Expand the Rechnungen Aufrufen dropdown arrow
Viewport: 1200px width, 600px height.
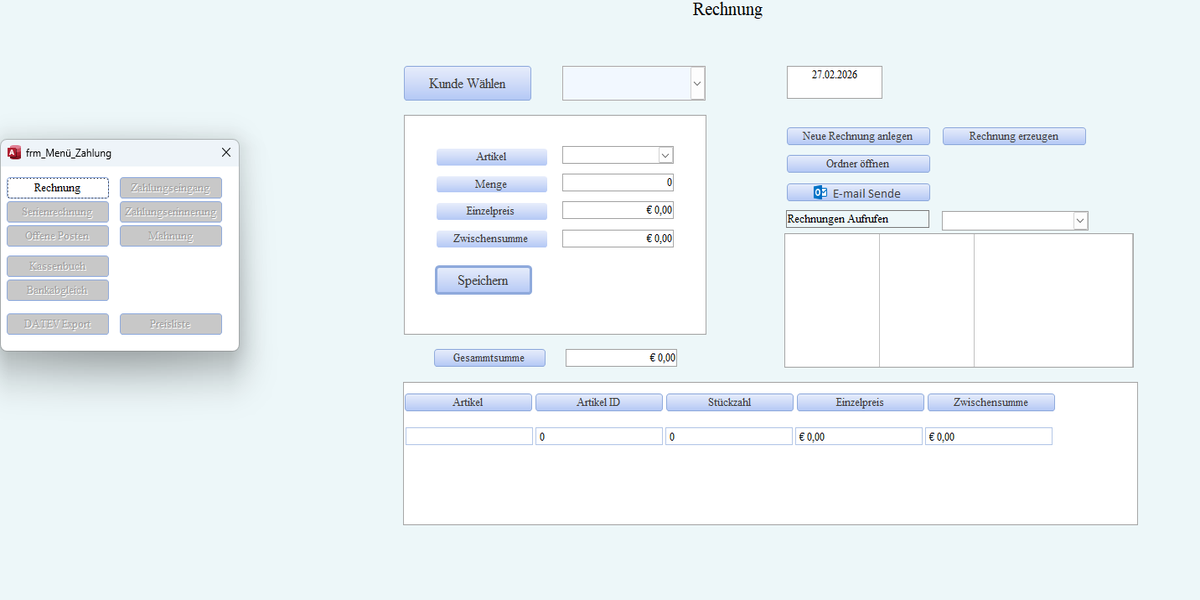tap(1080, 221)
